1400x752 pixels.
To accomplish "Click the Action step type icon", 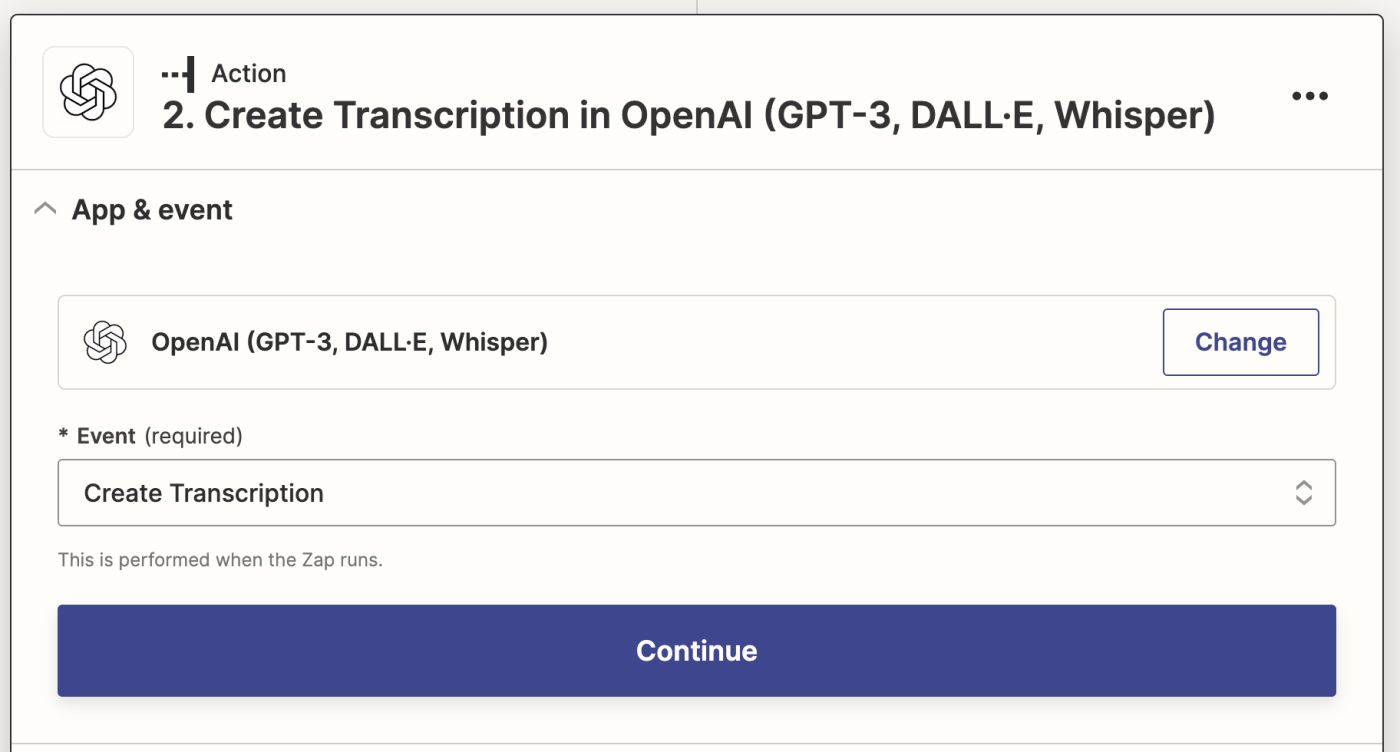I will (178, 74).
